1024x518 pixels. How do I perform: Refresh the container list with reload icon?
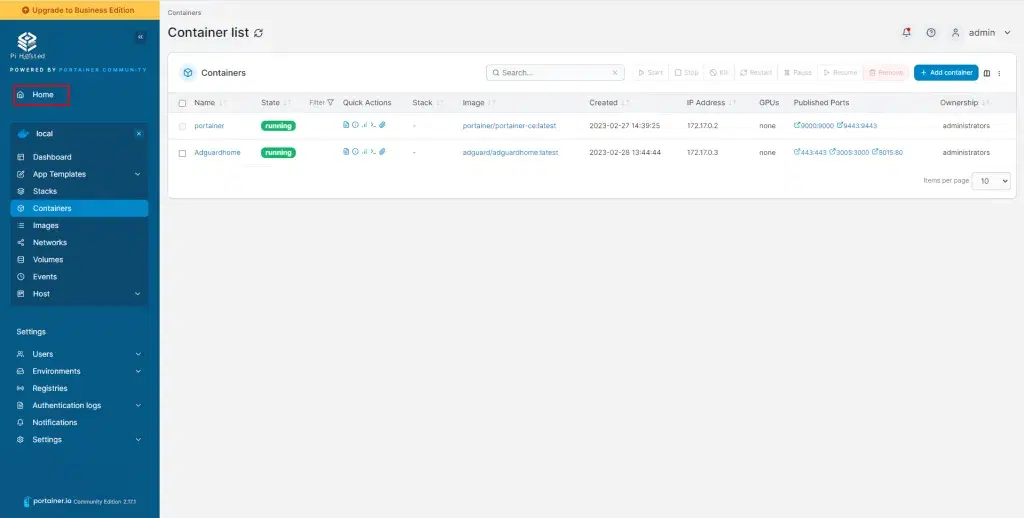click(x=259, y=33)
